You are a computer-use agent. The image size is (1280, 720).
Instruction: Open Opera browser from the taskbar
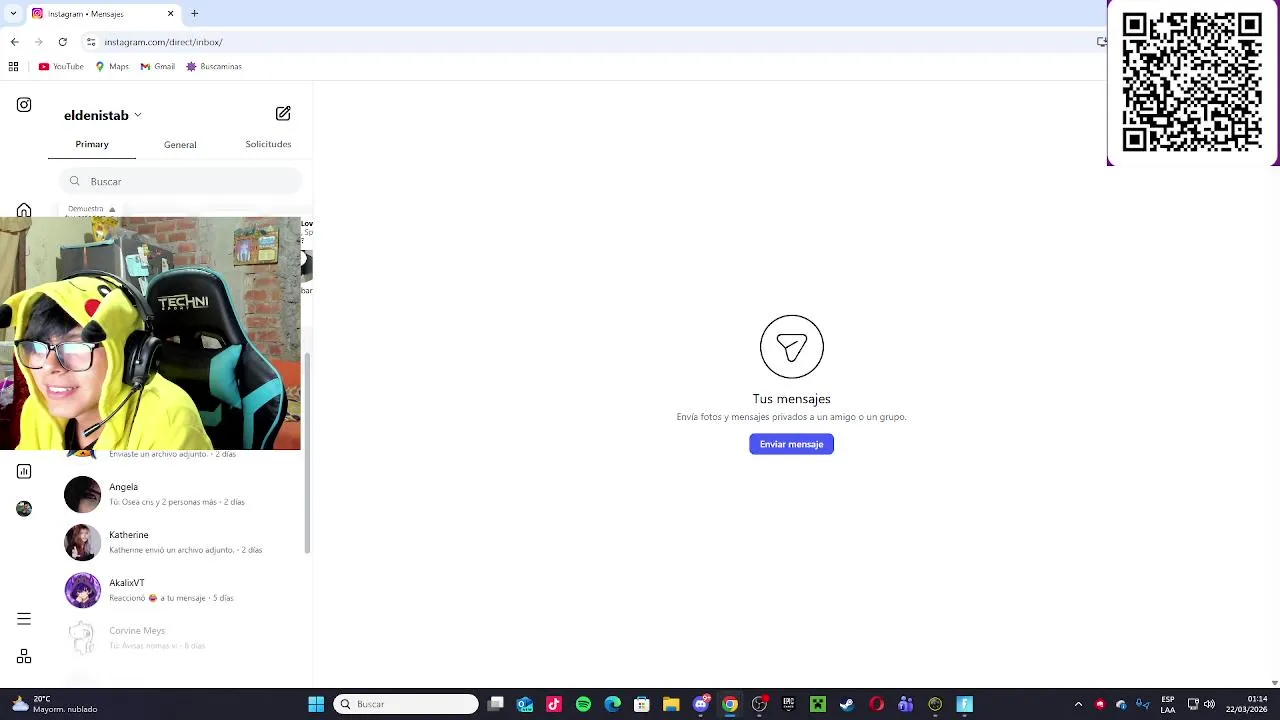tap(876, 704)
